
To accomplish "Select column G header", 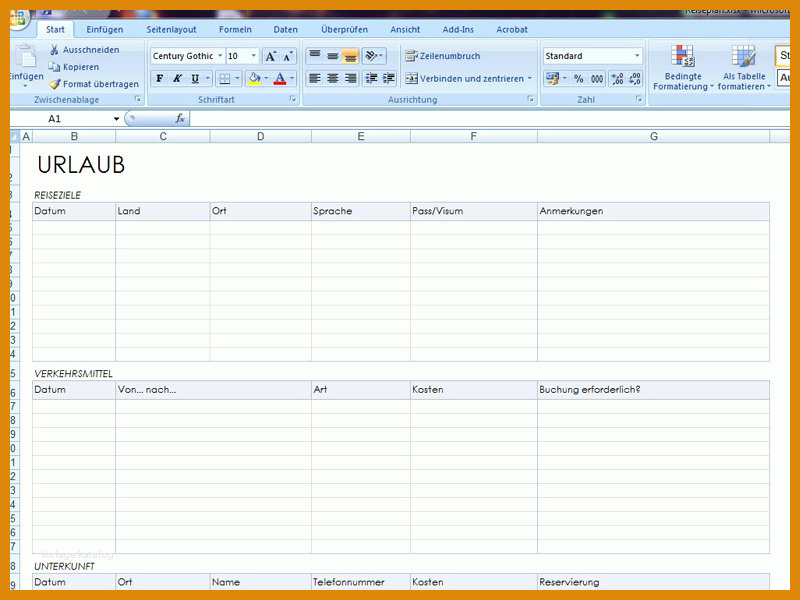I will click(654, 137).
